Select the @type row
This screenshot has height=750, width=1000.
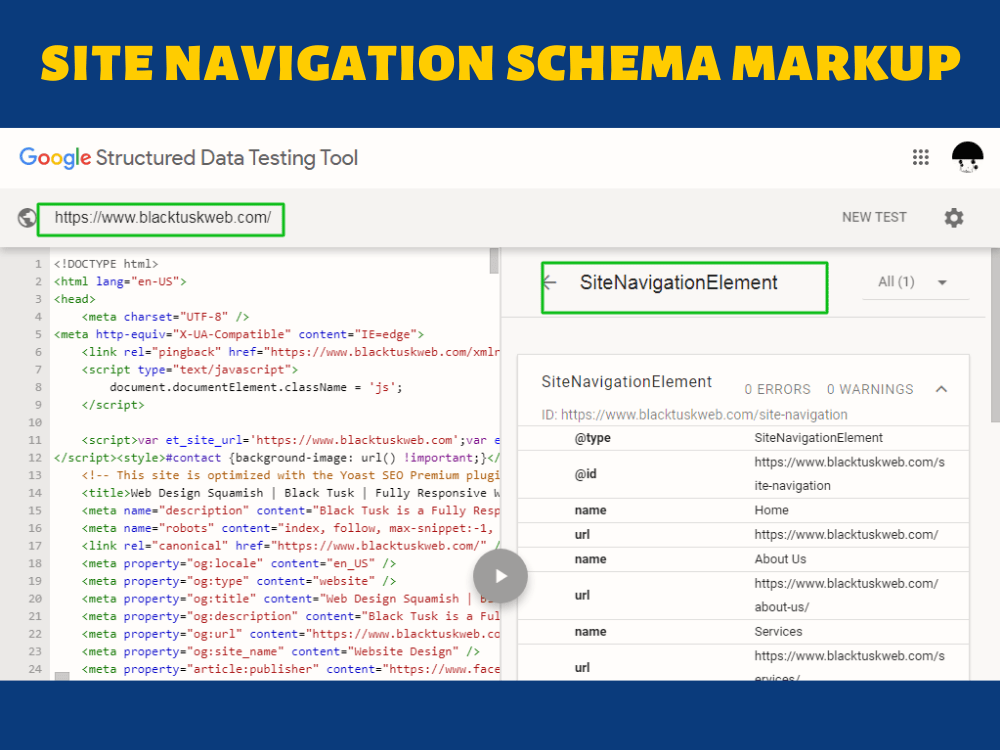(x=743, y=438)
